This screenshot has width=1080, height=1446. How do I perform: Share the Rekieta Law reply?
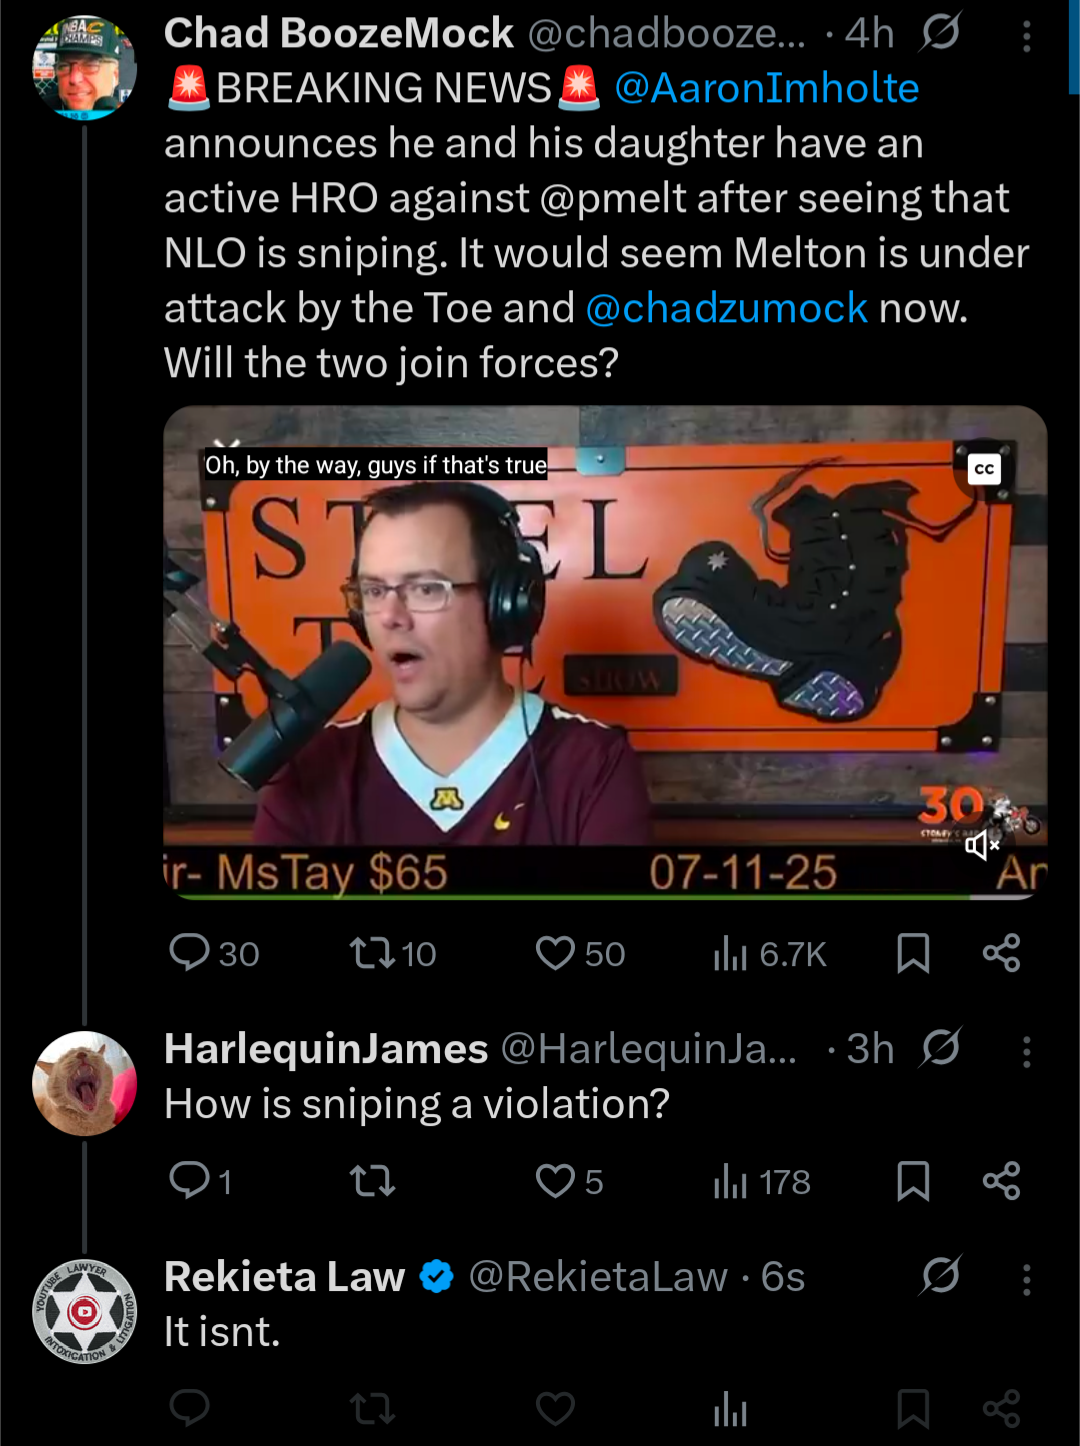(1001, 1409)
